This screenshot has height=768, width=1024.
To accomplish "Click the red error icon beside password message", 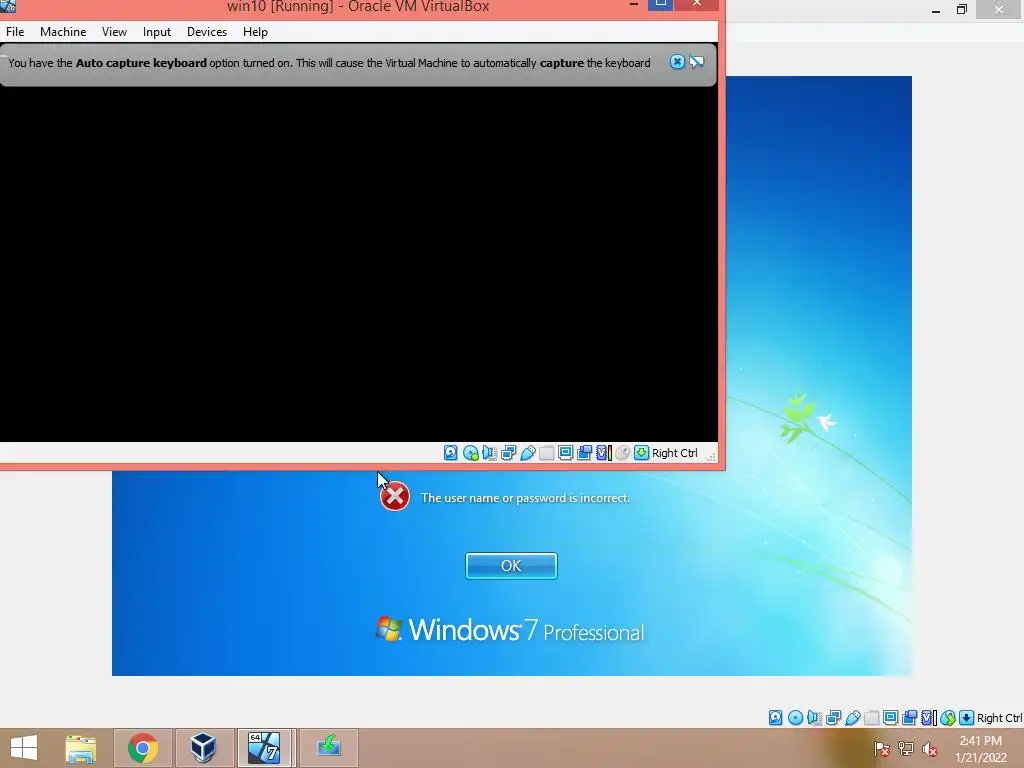I will [394, 496].
